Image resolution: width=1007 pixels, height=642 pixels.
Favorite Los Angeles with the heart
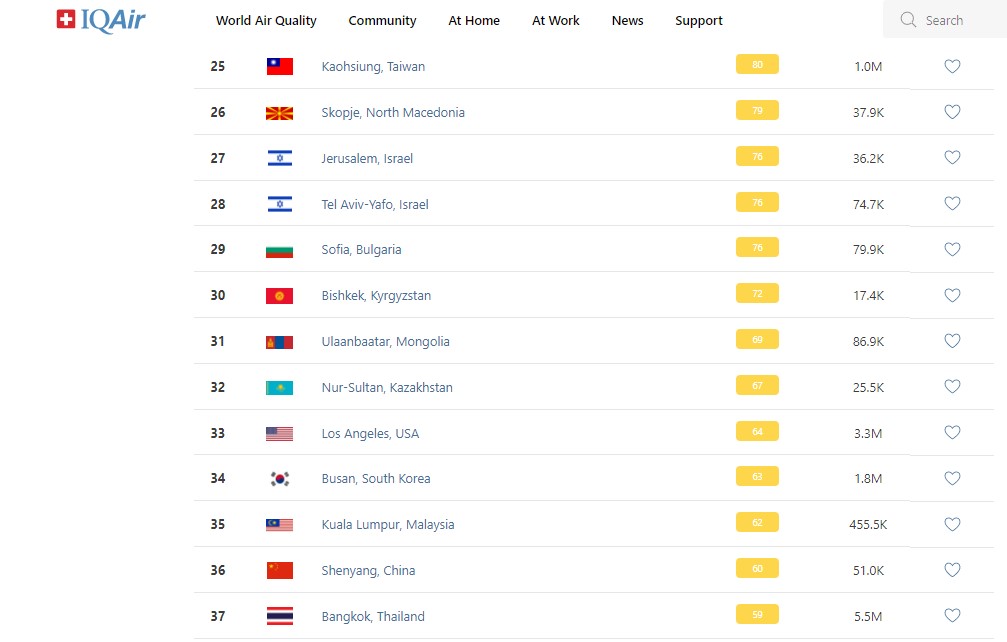(952, 433)
